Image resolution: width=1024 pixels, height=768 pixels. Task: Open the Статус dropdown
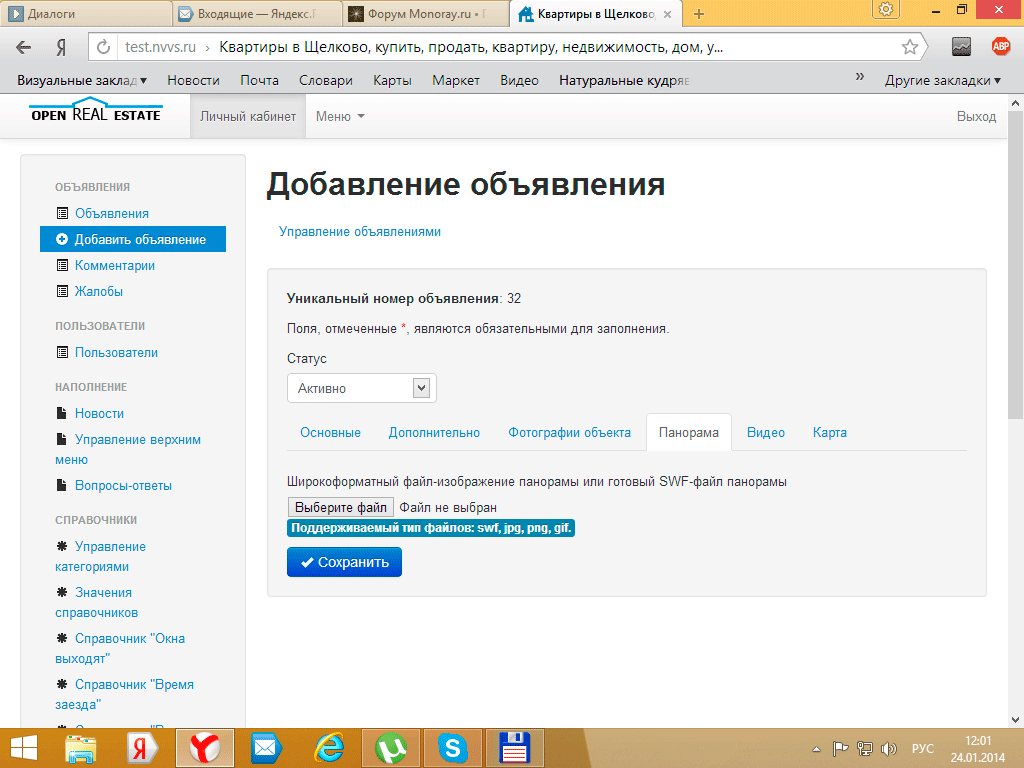361,388
